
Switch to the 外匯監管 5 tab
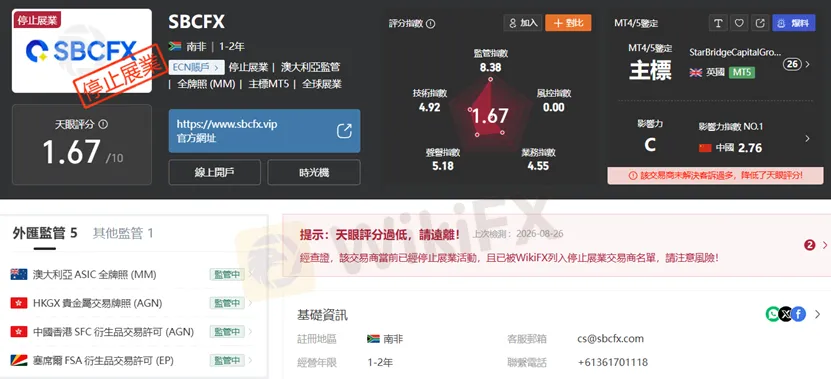pos(45,233)
